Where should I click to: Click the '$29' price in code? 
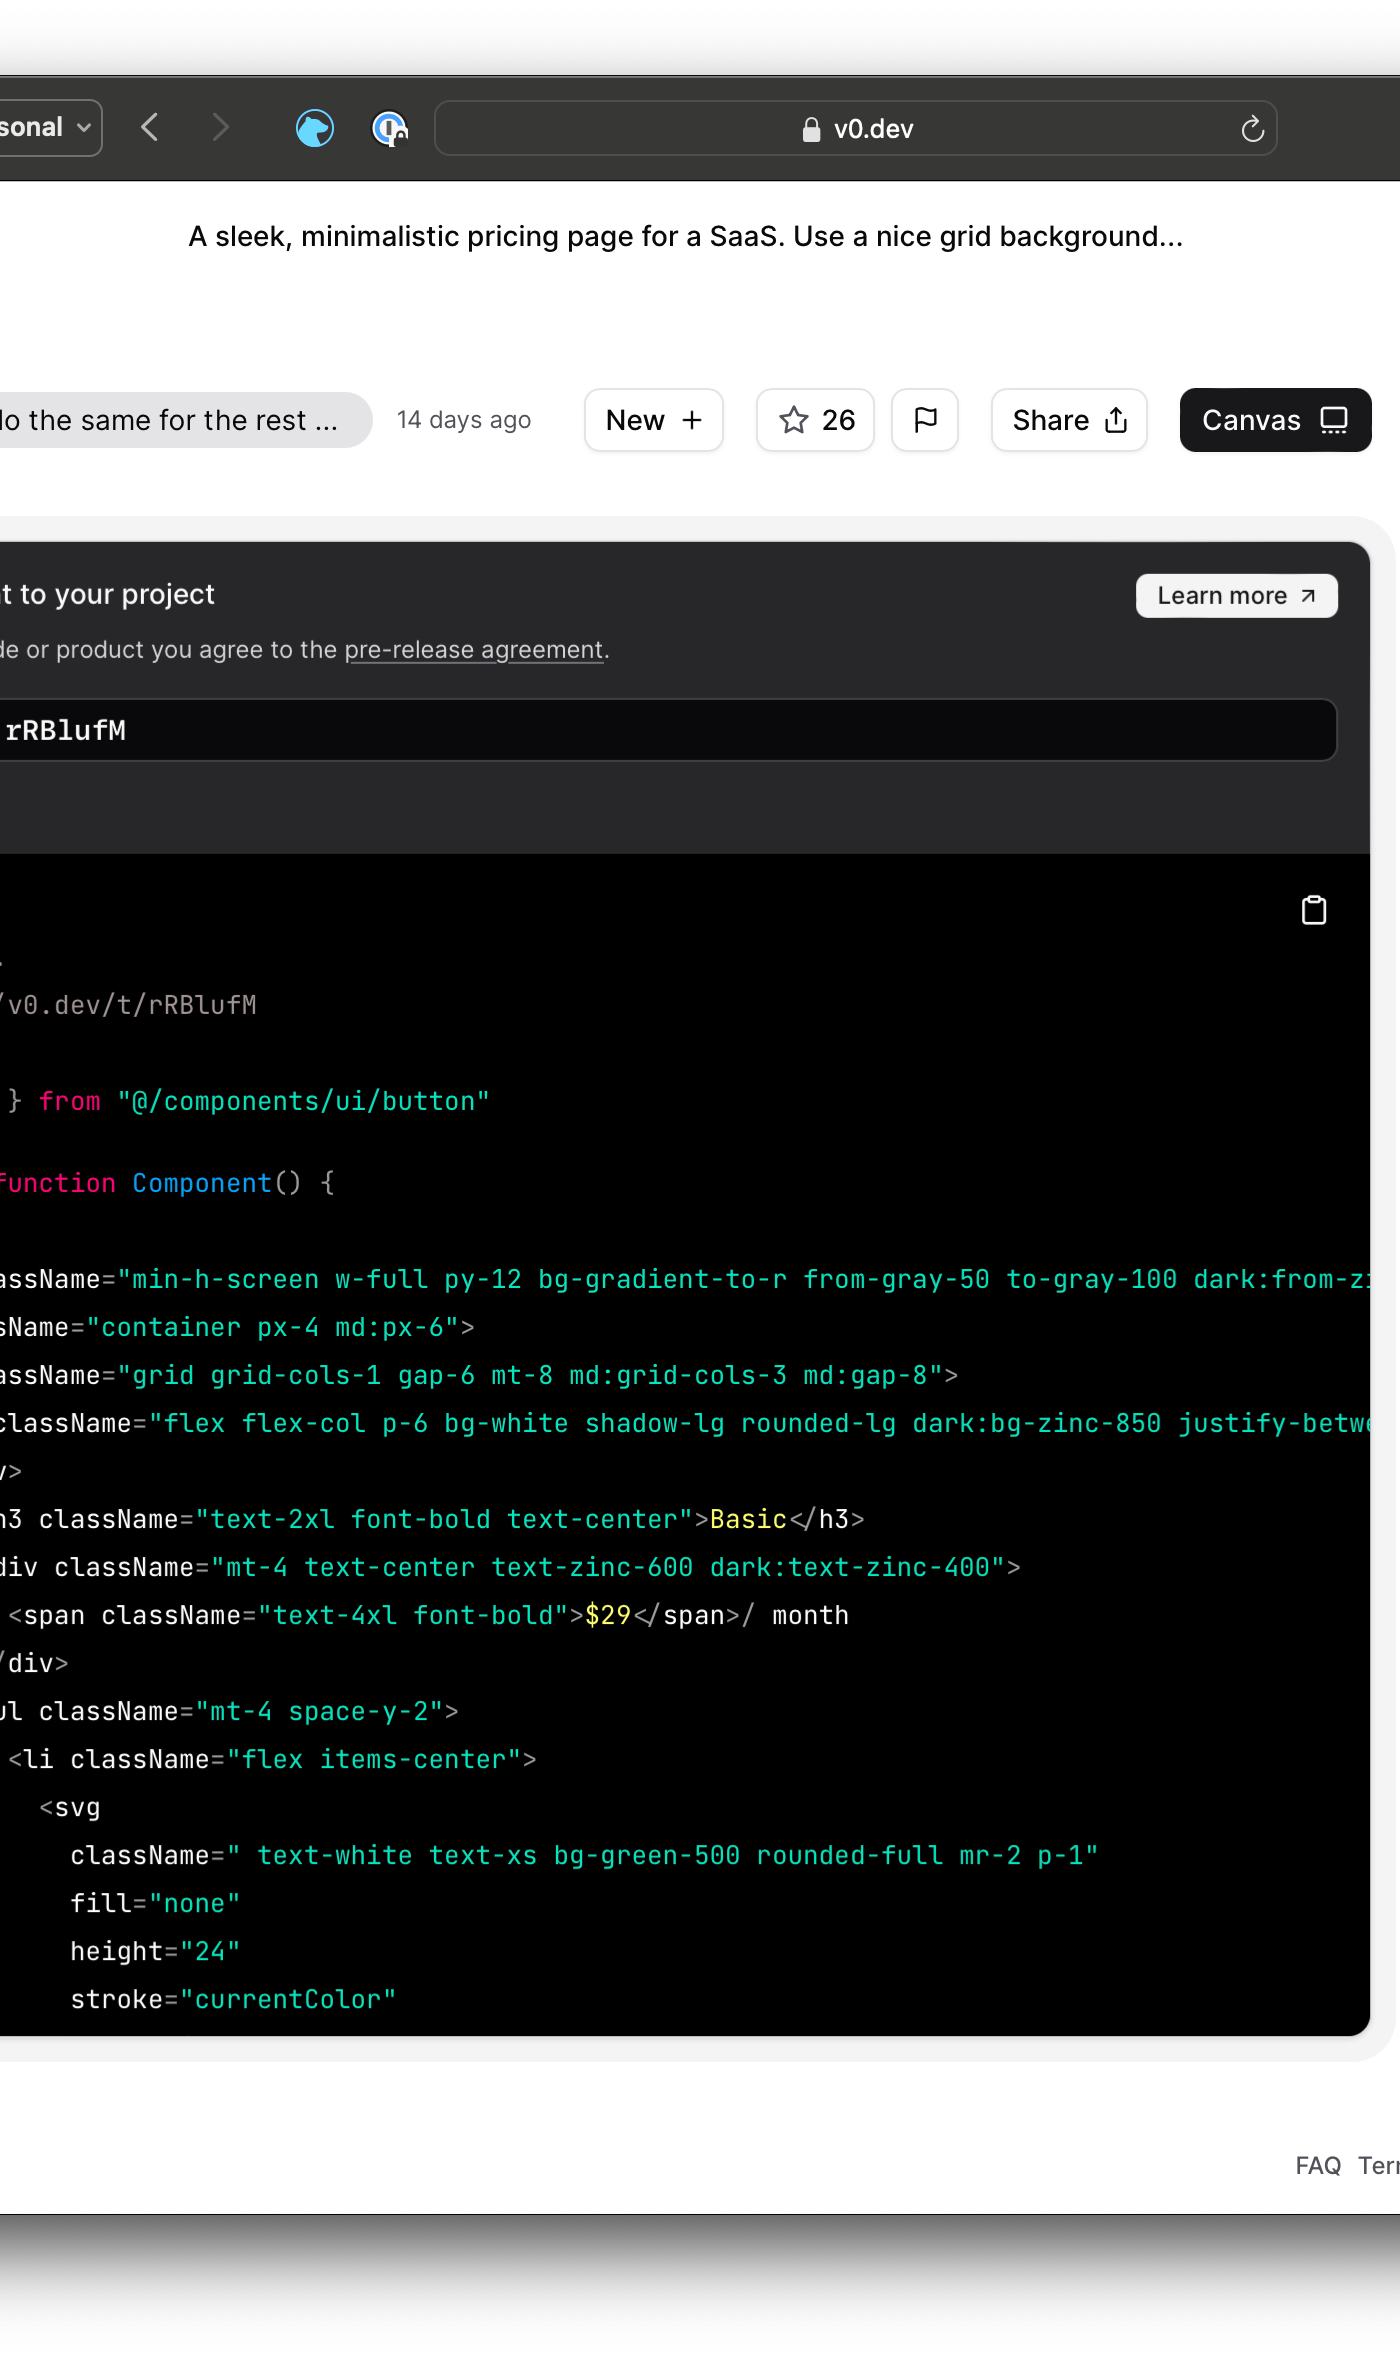tap(608, 1615)
